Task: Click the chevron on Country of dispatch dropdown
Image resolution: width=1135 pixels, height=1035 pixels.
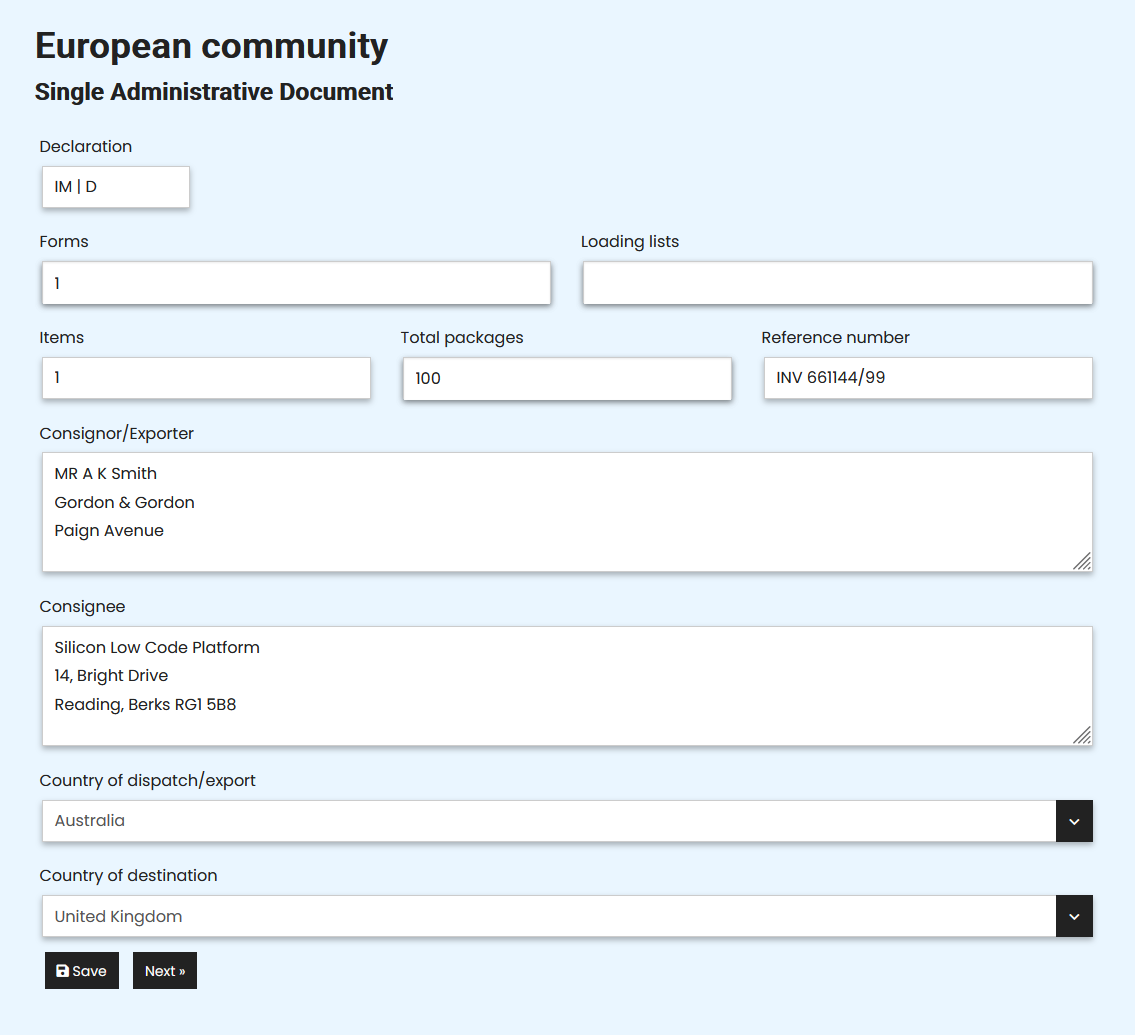Action: [1074, 821]
